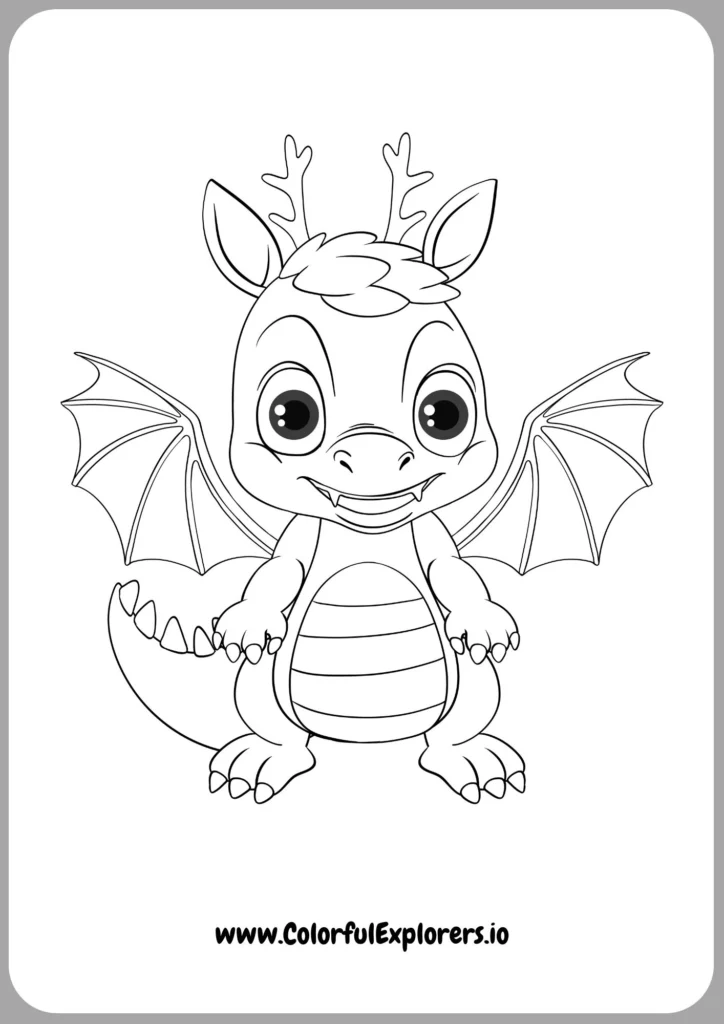Click the www.ColorfulExplorers.io website text

tap(362, 935)
